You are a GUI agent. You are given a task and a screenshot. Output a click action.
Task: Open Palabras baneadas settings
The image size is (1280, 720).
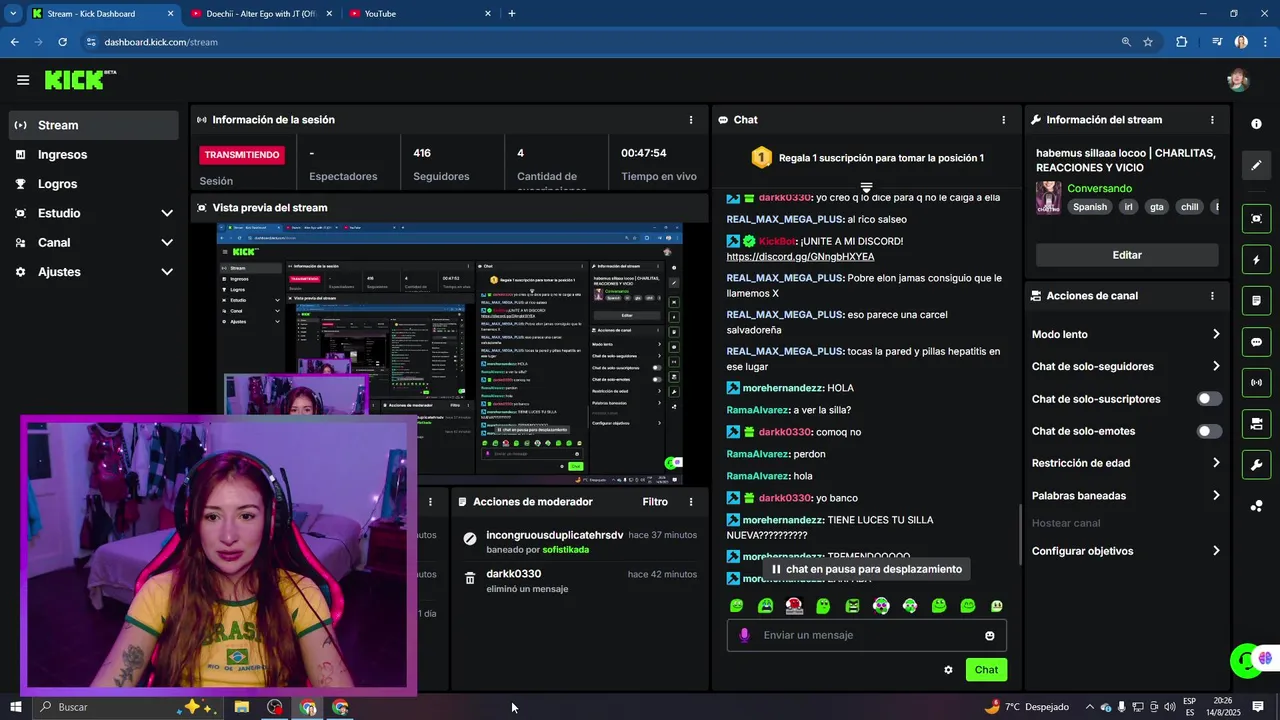click(1126, 496)
